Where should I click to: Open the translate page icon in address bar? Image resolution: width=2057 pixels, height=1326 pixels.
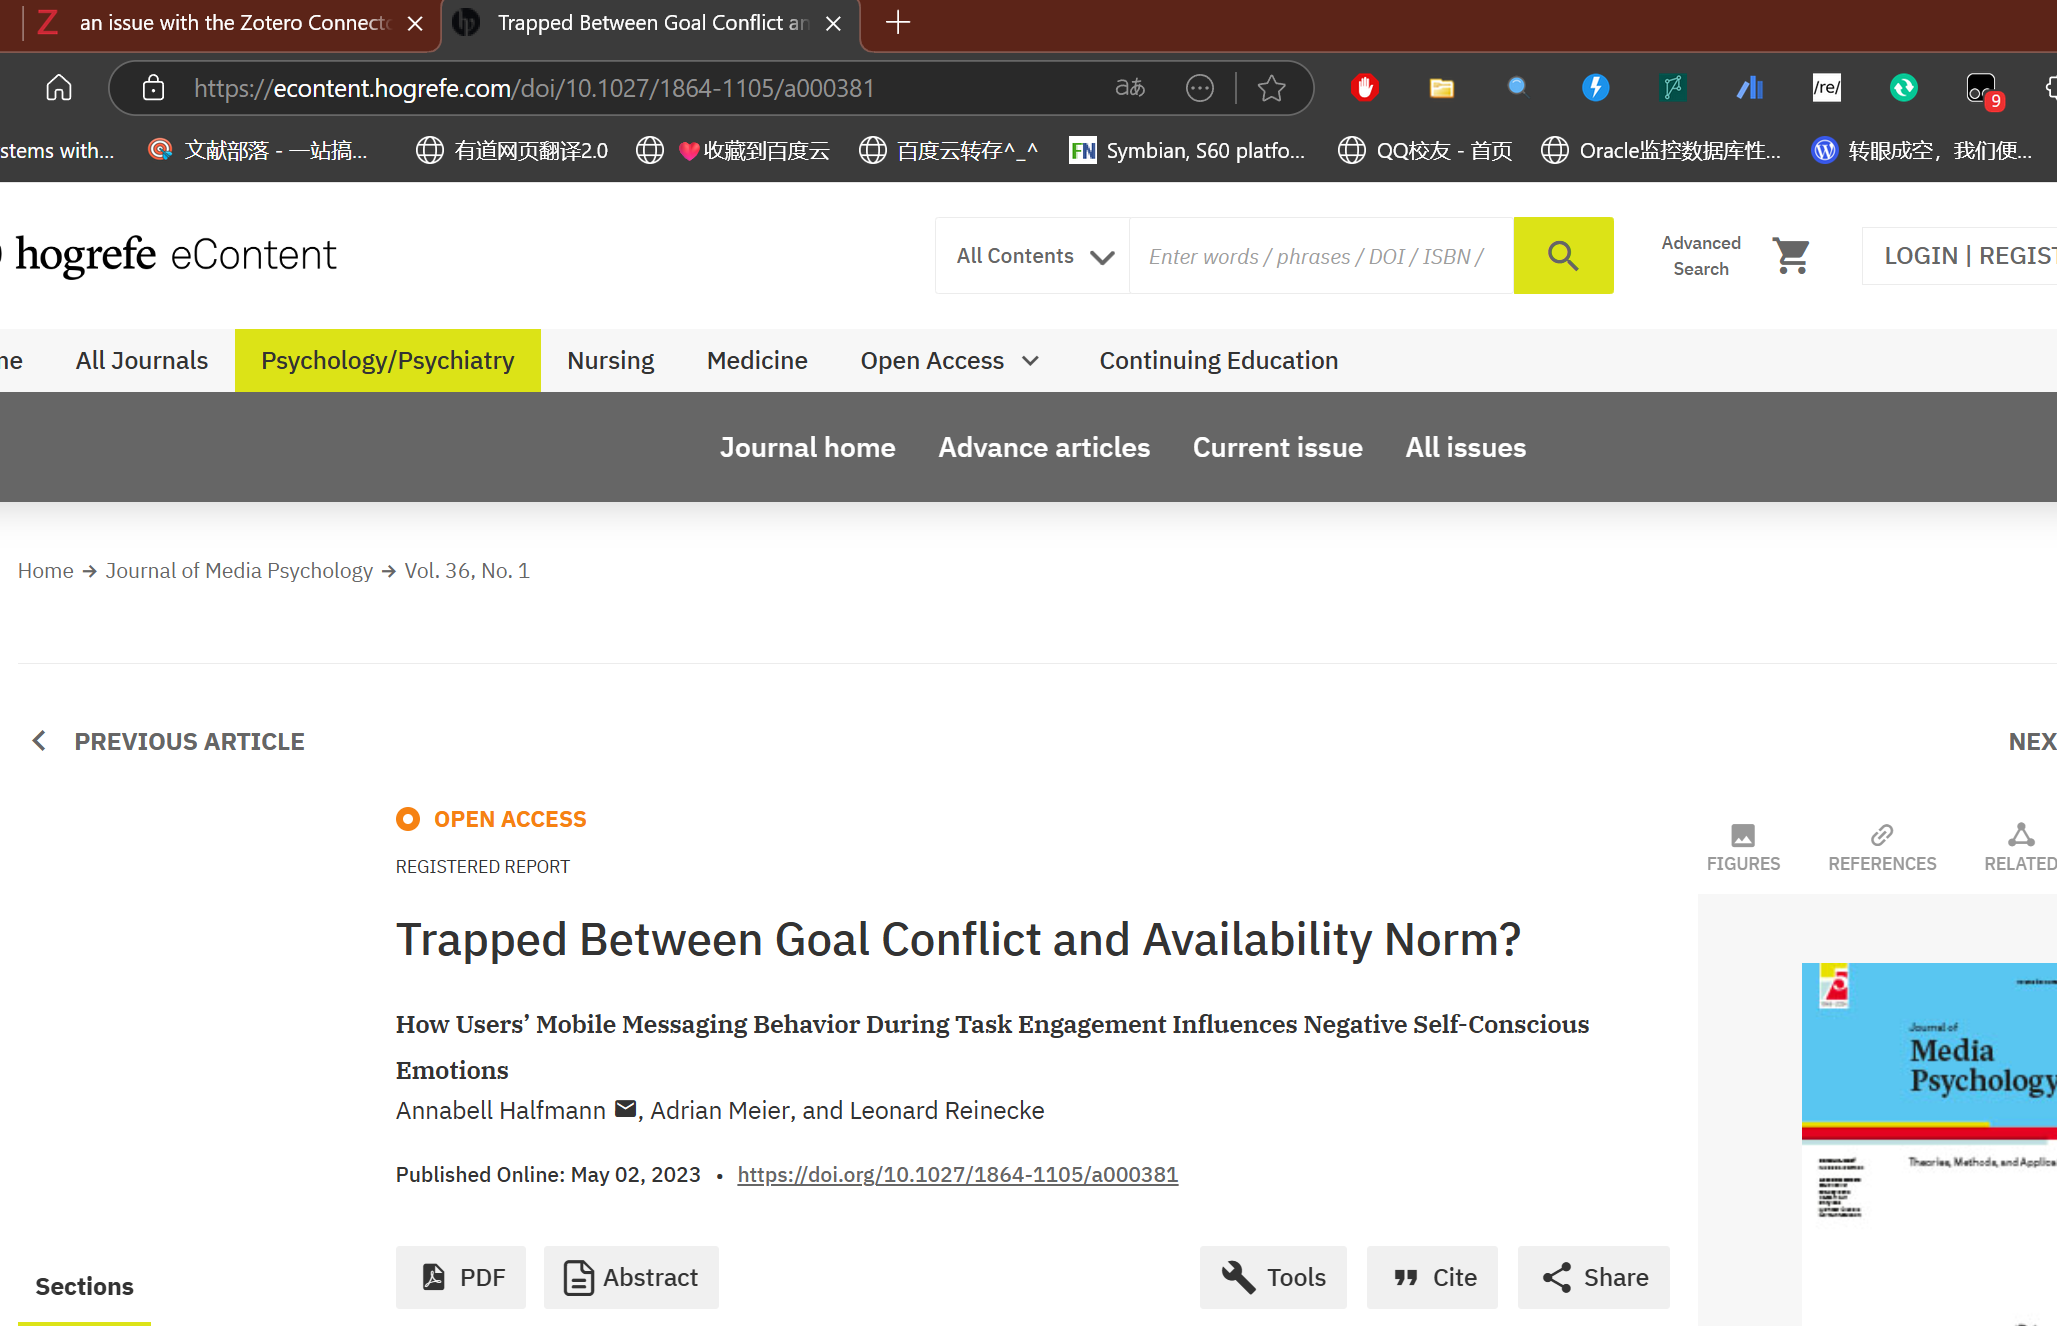[x=1129, y=88]
